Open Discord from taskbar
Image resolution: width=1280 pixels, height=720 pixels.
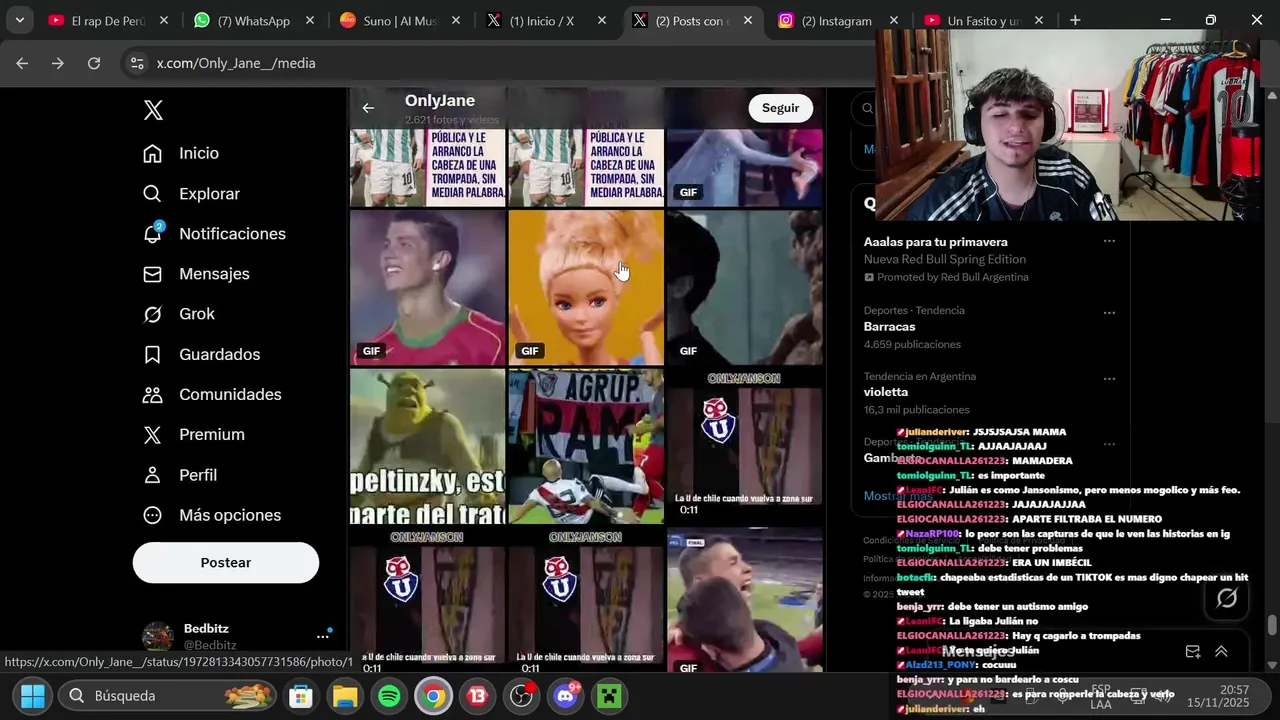tap(566, 695)
